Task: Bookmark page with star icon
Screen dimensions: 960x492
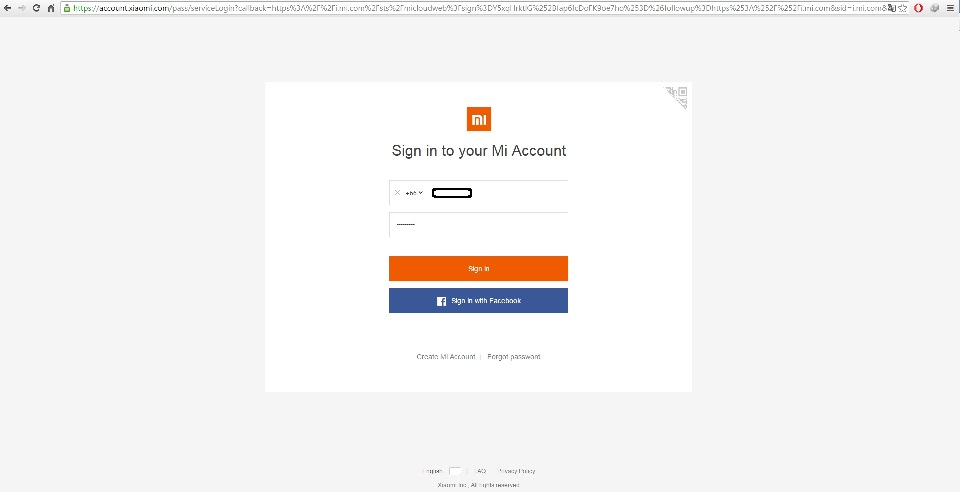Action: click(903, 8)
